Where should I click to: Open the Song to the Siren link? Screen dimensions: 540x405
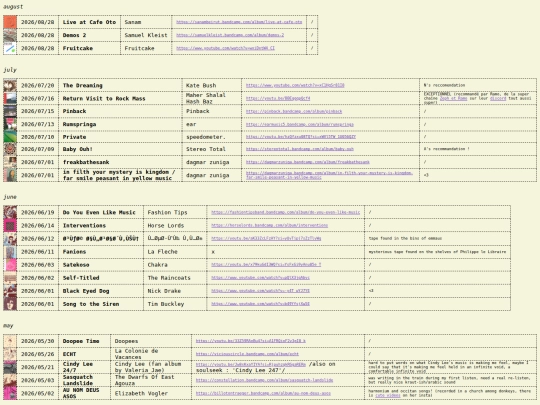[x=260, y=304]
